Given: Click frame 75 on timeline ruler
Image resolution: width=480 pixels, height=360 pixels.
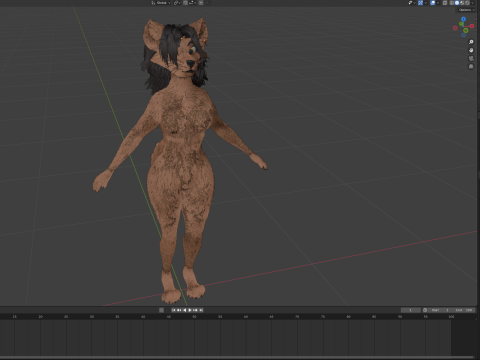Looking at the screenshot, I should click(323, 316).
